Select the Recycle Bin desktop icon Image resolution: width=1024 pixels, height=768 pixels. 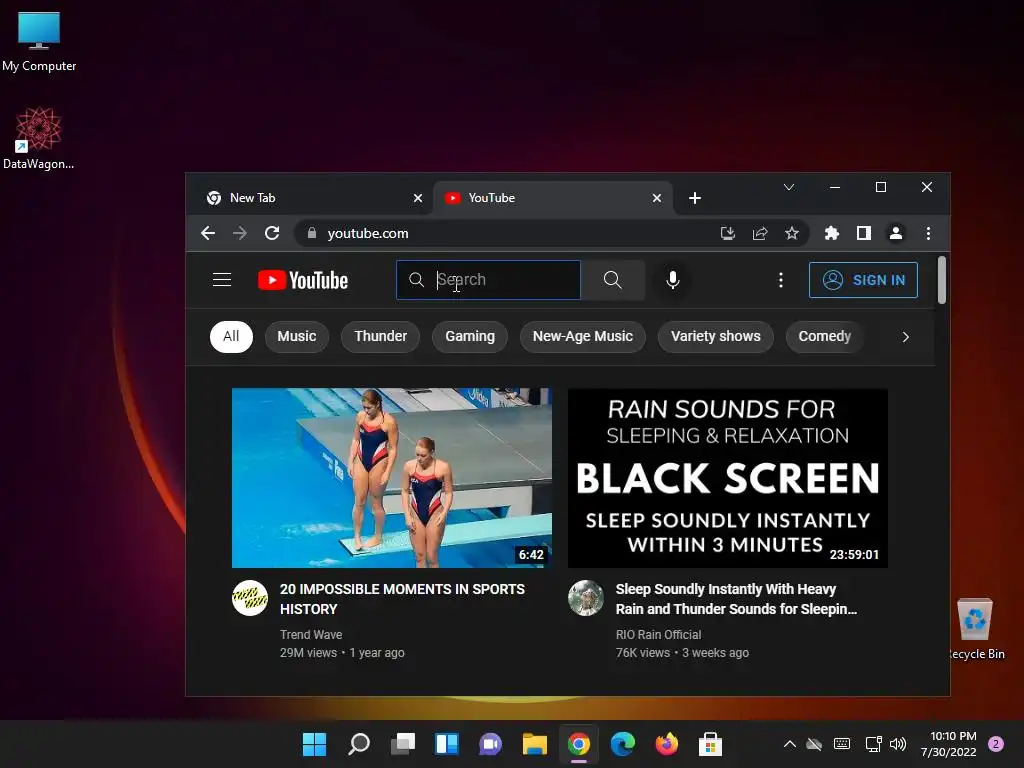coord(975,629)
